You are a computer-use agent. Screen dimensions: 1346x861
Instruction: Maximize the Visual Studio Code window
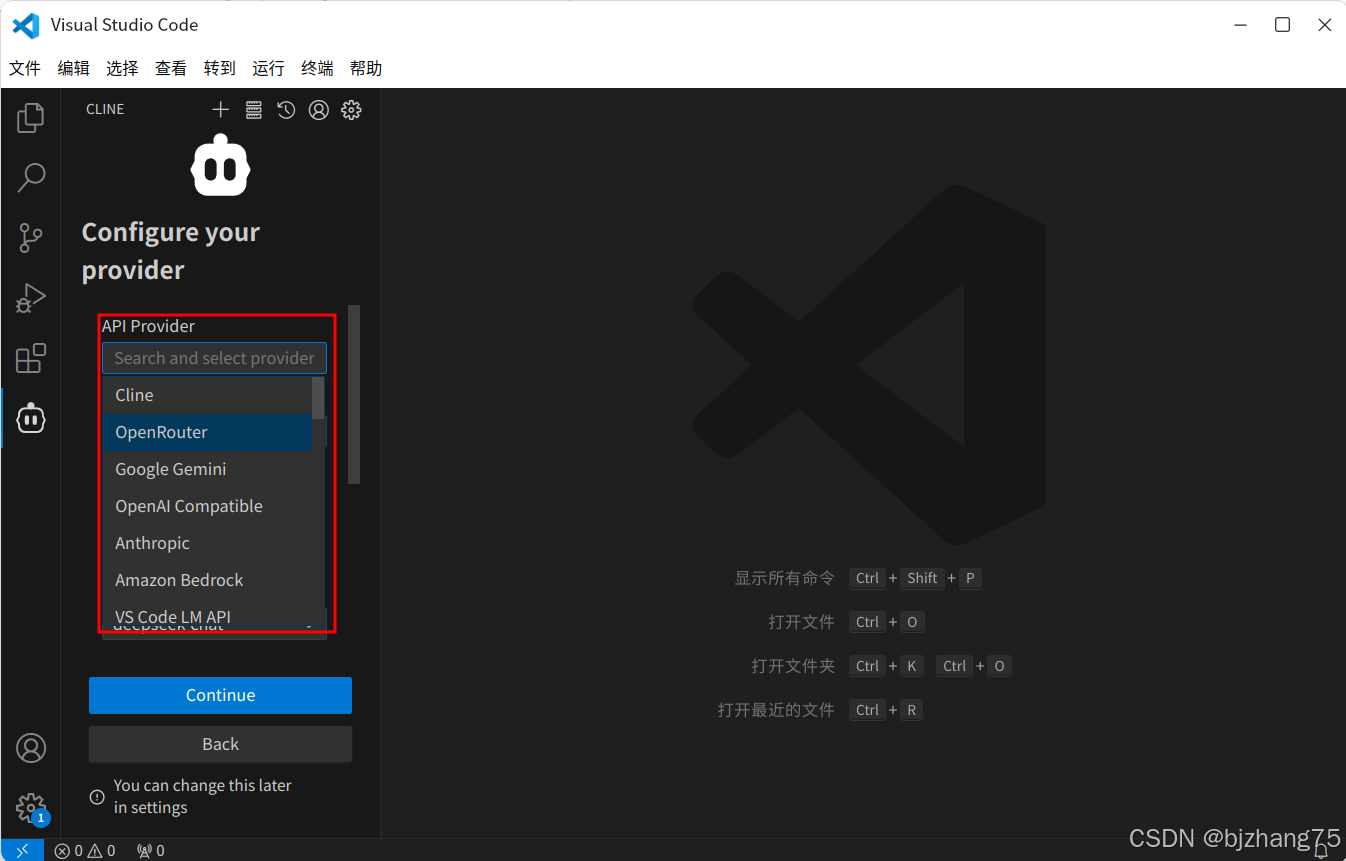(1282, 25)
